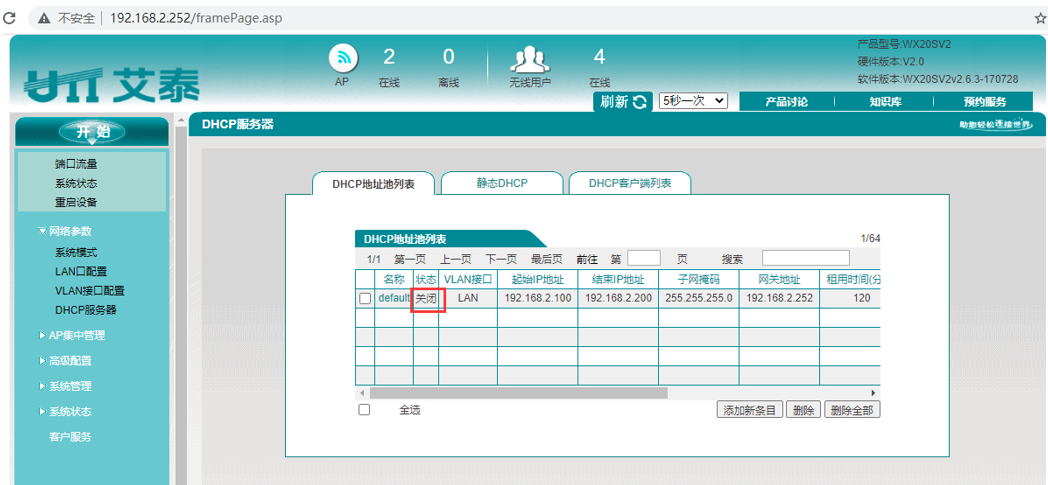This screenshot has height=485, width=1048.
Task: Expand the 高级配置 menu section
Action: pos(70,361)
